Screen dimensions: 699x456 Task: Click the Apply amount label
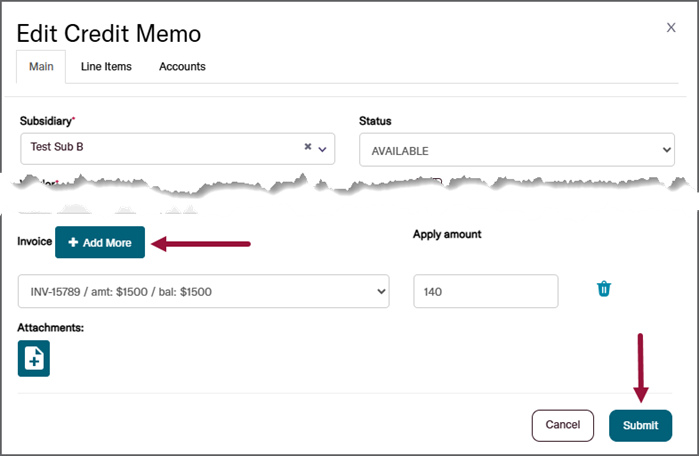(447, 234)
